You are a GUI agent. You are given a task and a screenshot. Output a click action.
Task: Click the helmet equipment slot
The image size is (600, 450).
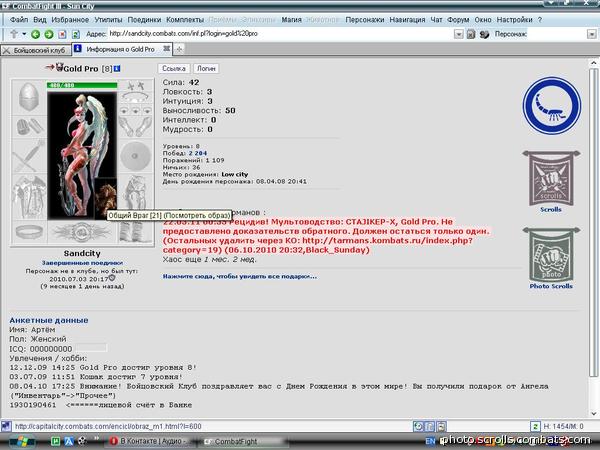(x=29, y=97)
